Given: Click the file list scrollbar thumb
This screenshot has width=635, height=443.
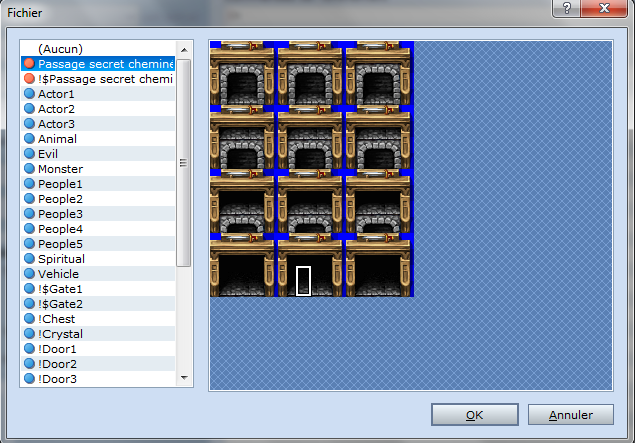Looking at the screenshot, I should coord(184,163).
